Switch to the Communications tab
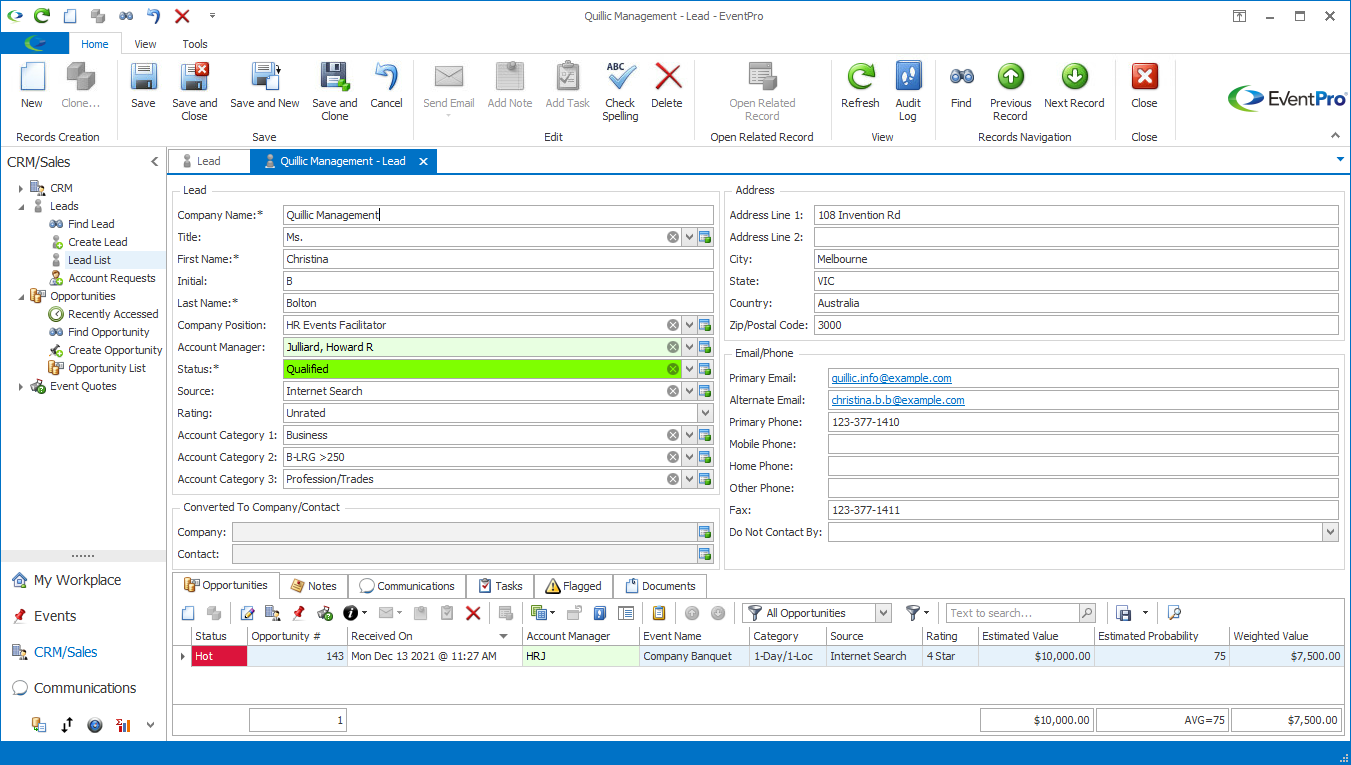Viewport: 1351px width, 765px height. click(407, 586)
